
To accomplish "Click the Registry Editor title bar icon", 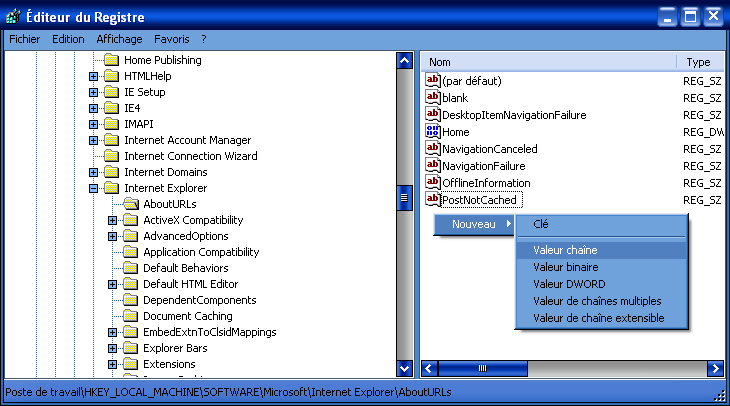I will tap(14, 16).
